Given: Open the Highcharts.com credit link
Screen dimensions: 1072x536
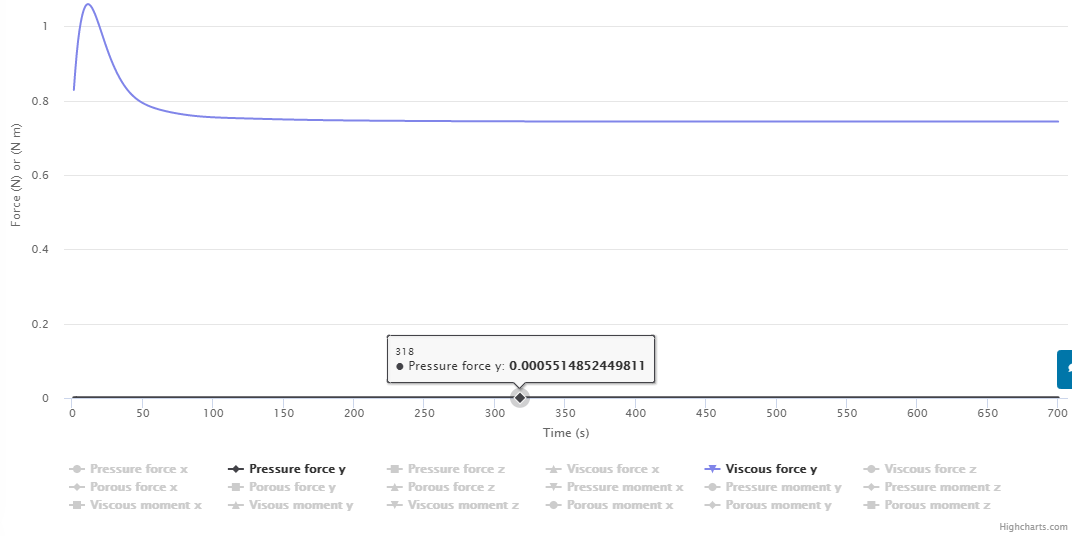Looking at the screenshot, I should tap(1034, 526).
